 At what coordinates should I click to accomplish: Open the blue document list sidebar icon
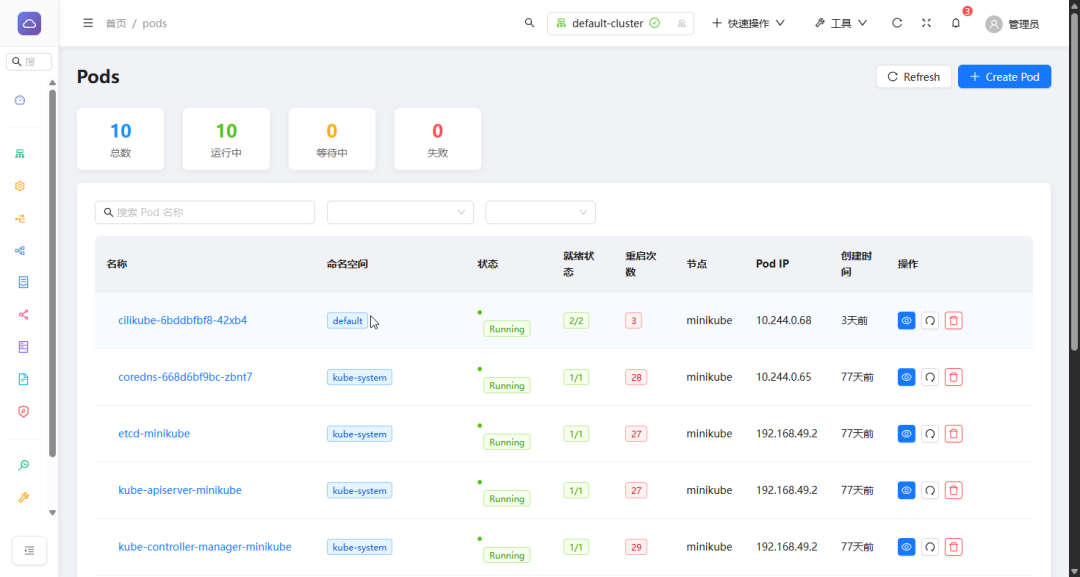23,282
